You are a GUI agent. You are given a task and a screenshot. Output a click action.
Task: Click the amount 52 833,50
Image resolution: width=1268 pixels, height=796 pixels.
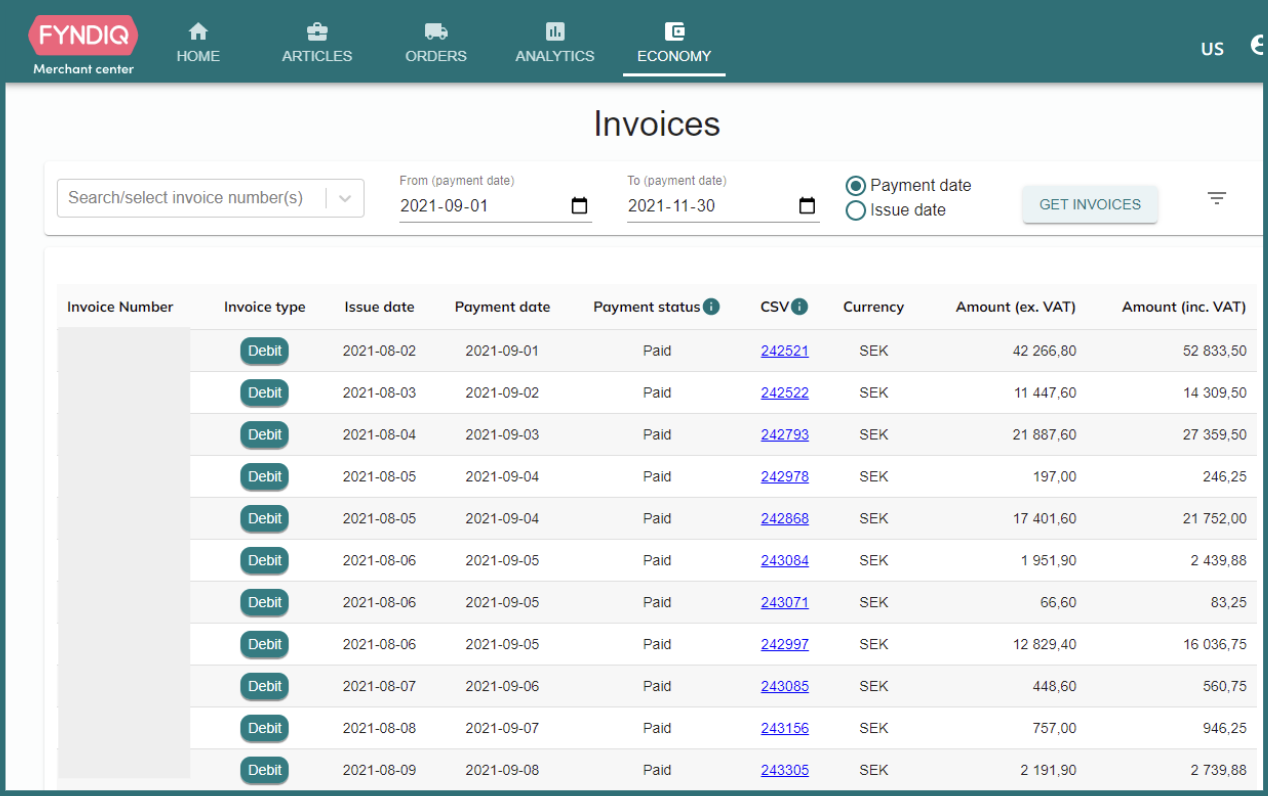1215,351
